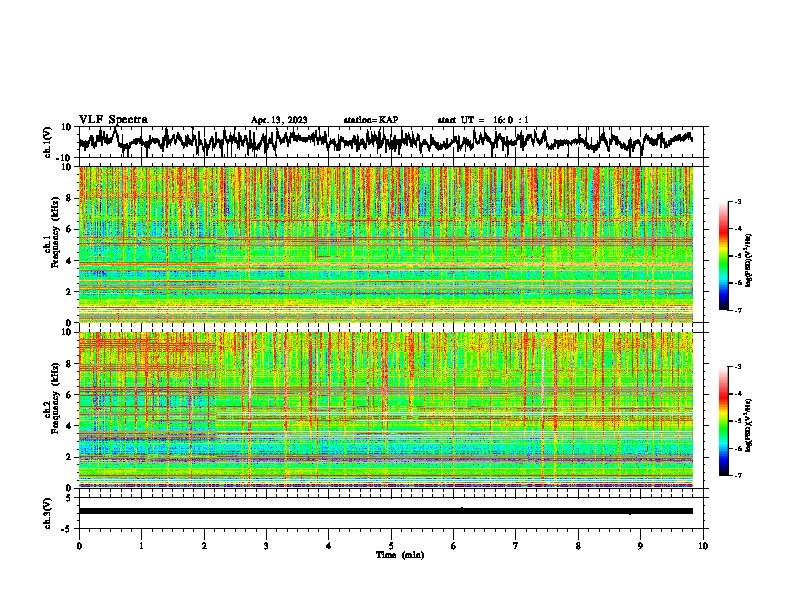Select the "start UT = 16: 0 : 1" text
Viewport: 792px width, 612px height.
(x=483, y=120)
